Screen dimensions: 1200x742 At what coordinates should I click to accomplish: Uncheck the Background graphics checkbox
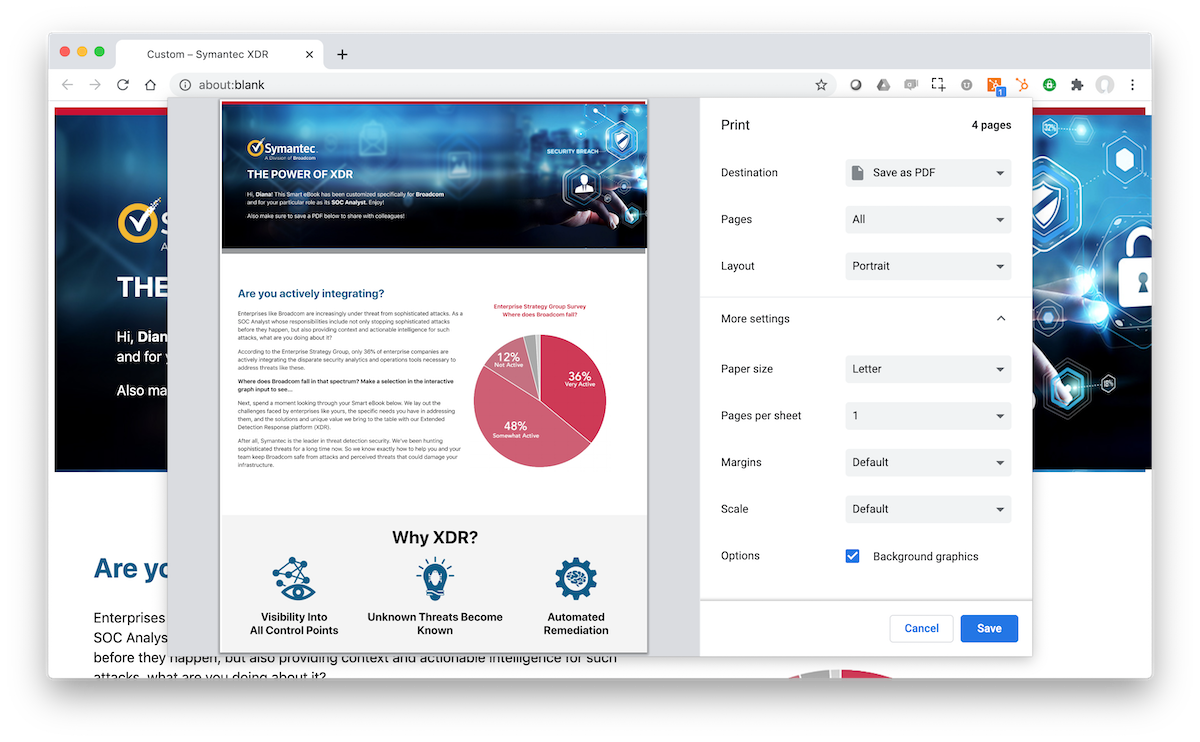pyautogui.click(x=852, y=556)
